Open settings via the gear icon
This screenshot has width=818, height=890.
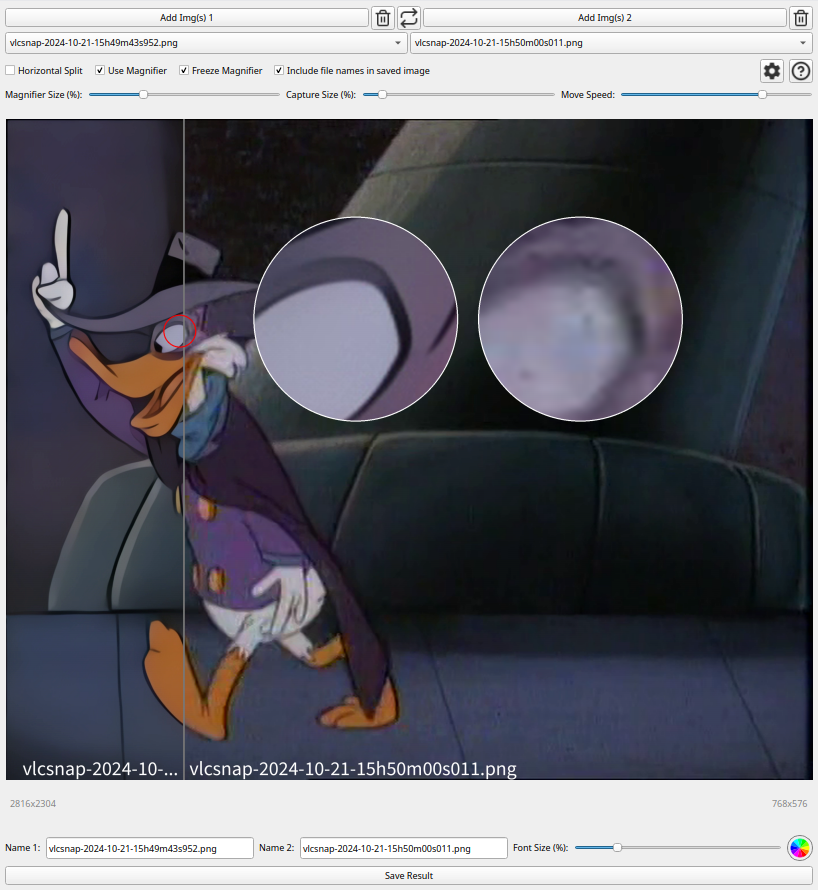point(771,71)
